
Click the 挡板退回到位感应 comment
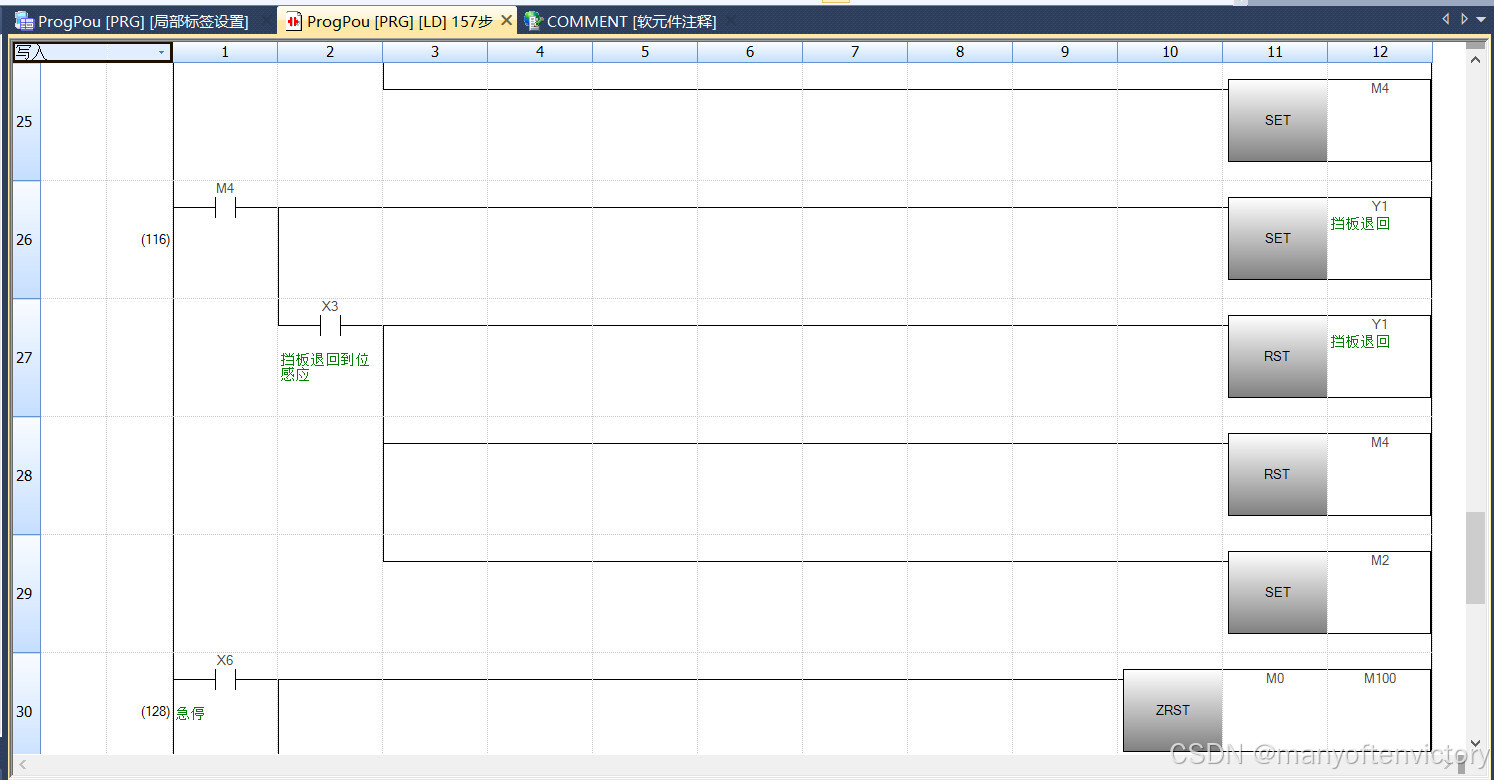325,367
